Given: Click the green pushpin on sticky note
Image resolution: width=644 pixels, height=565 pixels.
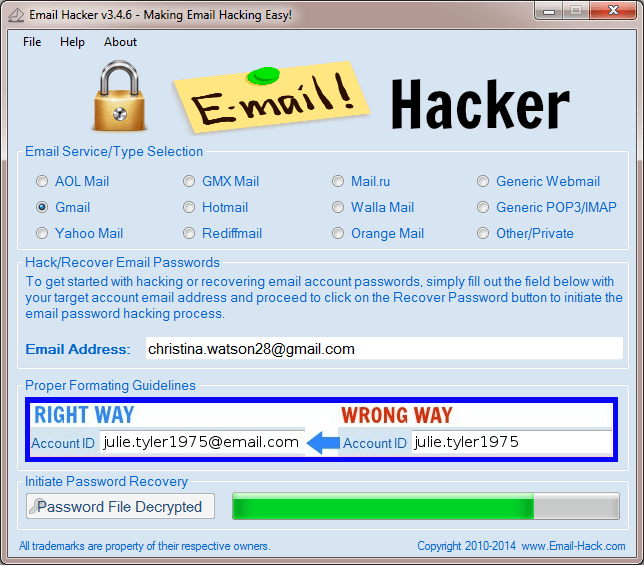Looking at the screenshot, I should point(263,76).
